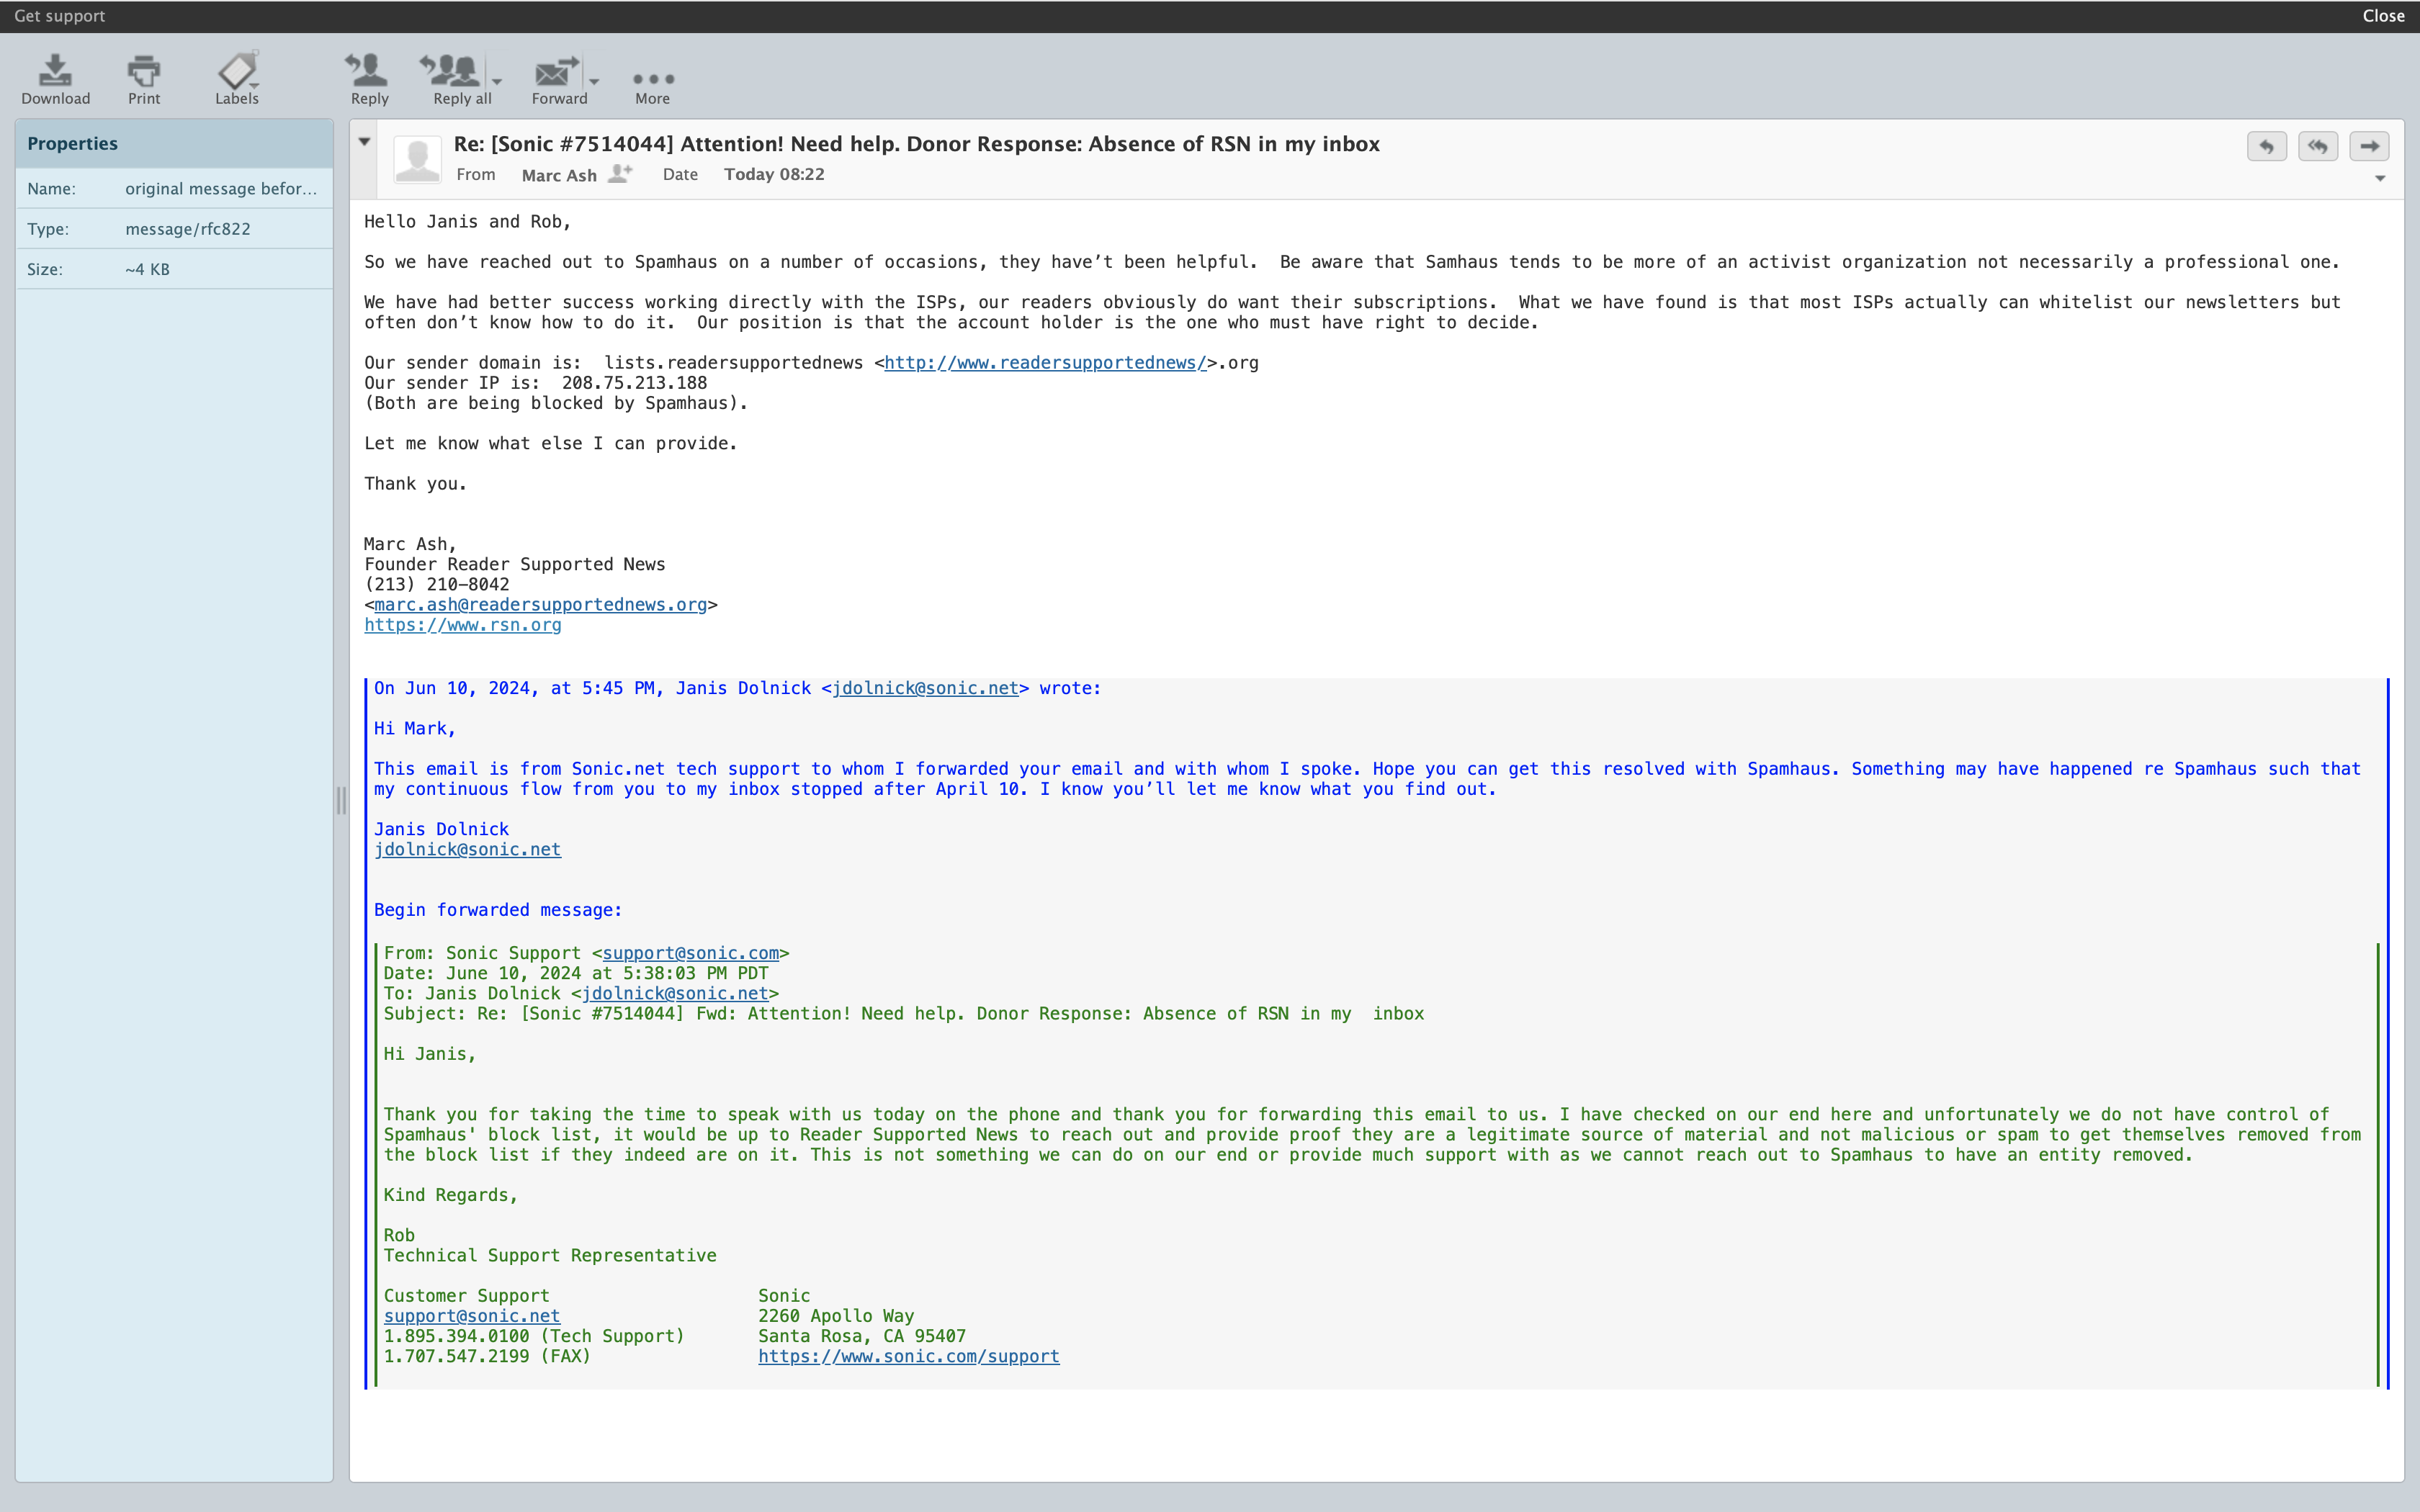Click the email subject line
Screen dimensions: 2420x1512
coord(916,143)
